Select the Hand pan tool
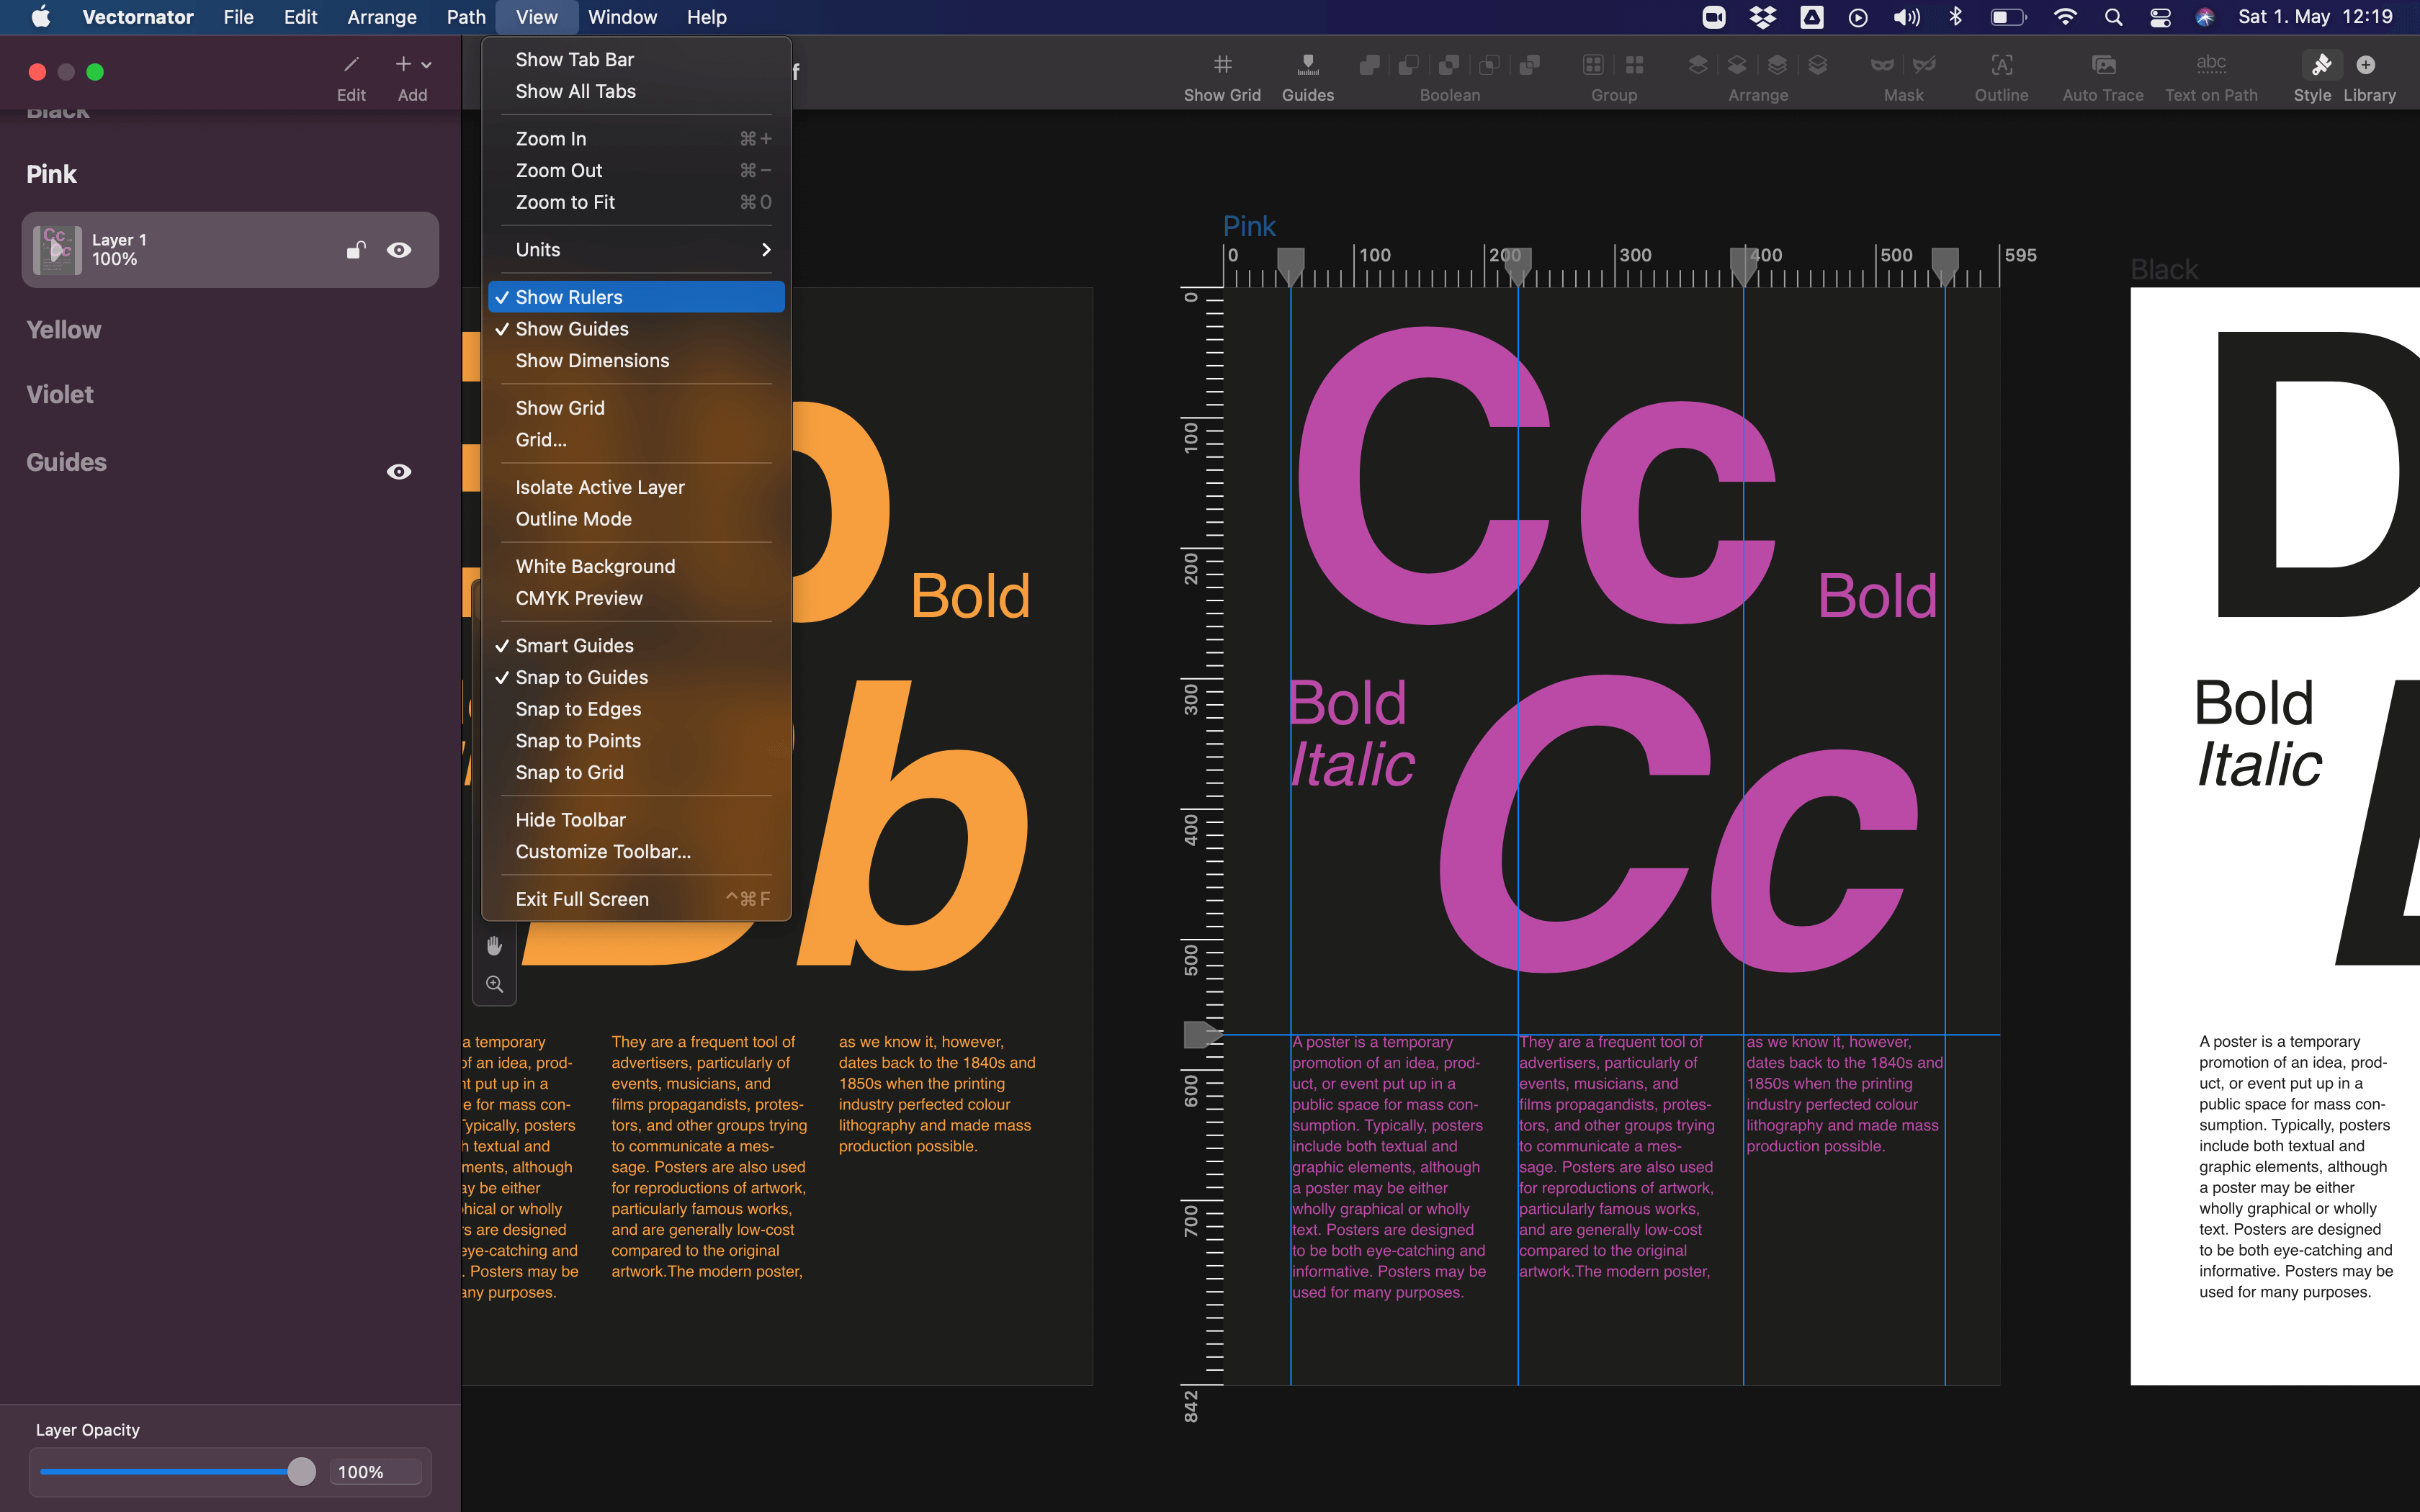Screen dimensions: 2420x1512 click(494, 945)
